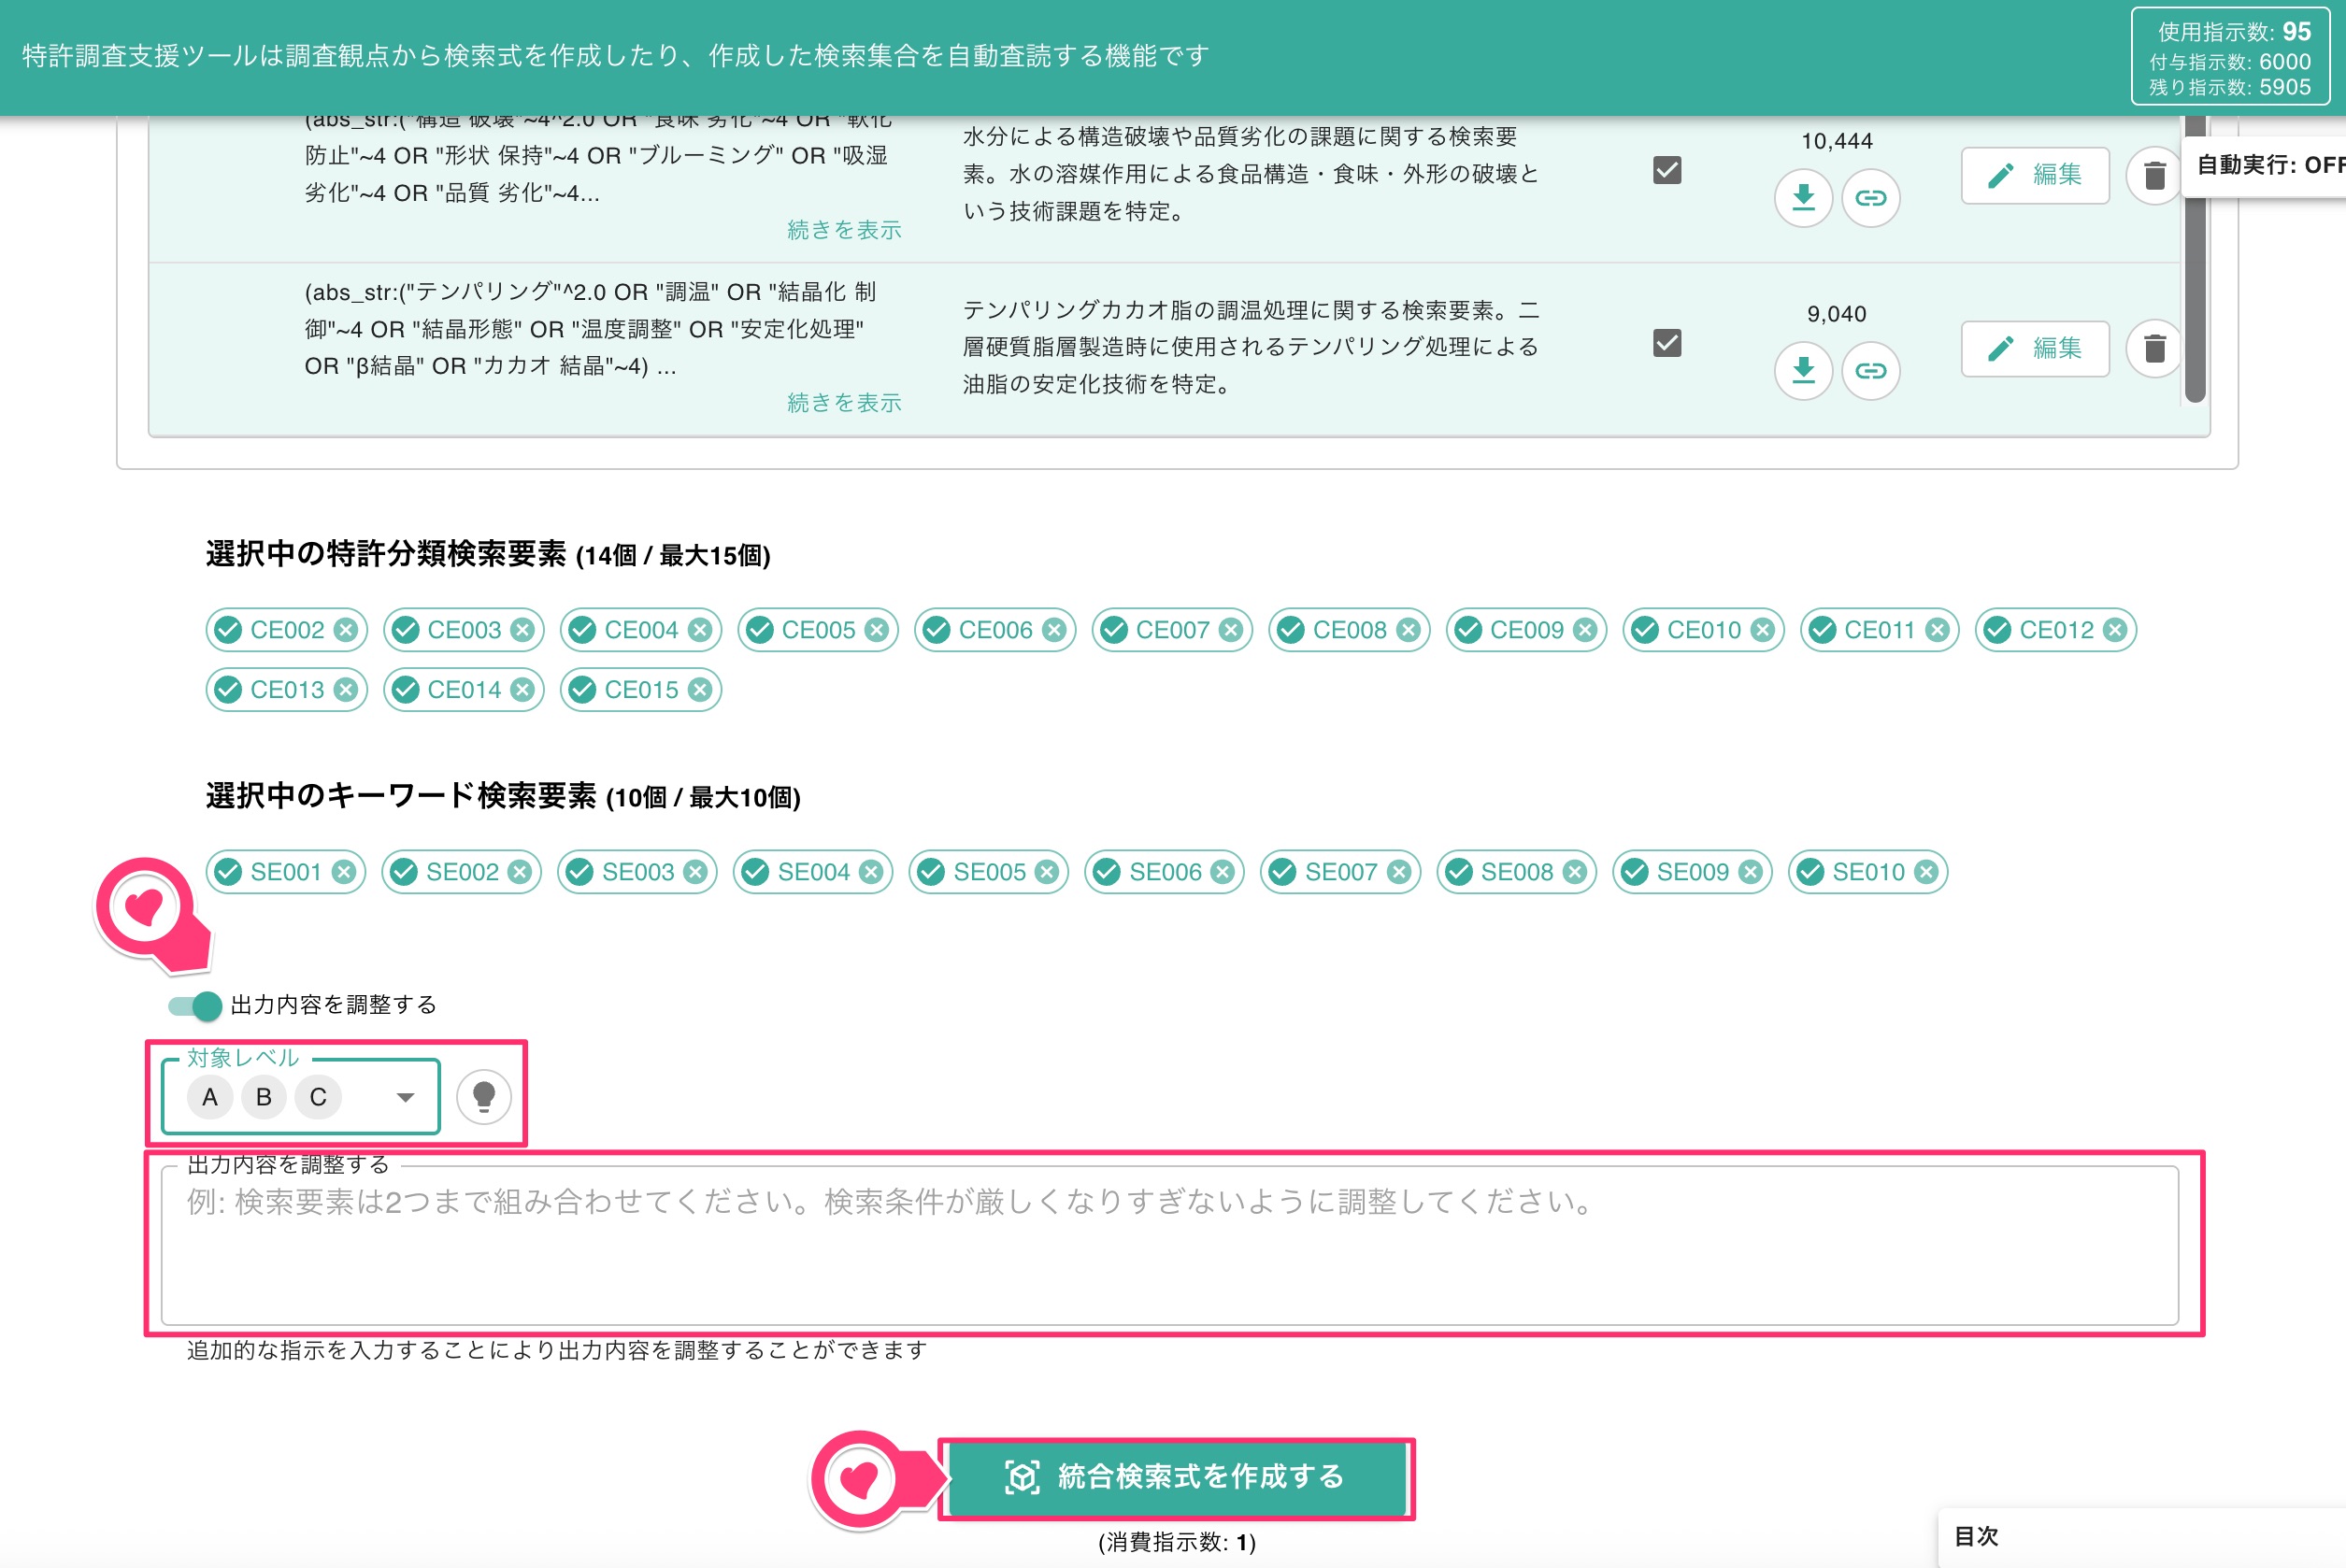Edit the 水分による構造破壊 search element
Image resolution: width=2346 pixels, height=1568 pixels.
(x=2035, y=176)
